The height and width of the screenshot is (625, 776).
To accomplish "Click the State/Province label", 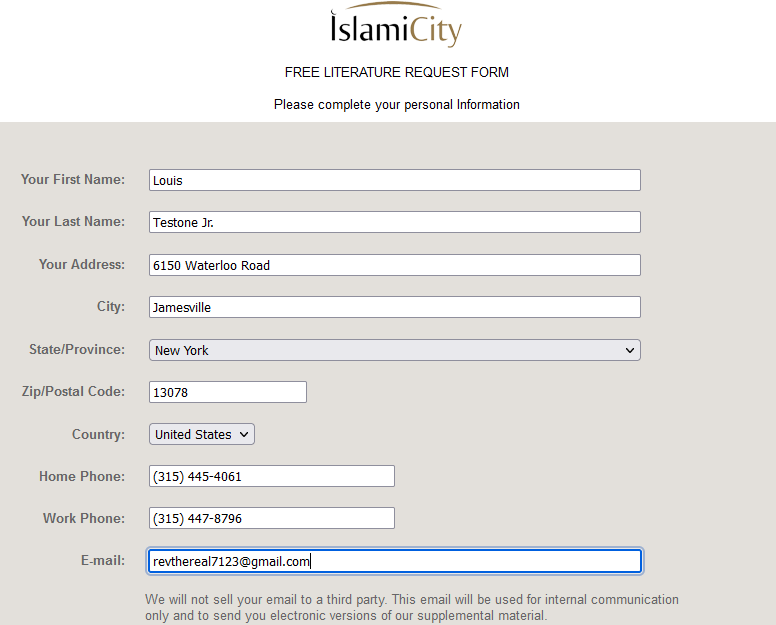I will (x=77, y=349).
